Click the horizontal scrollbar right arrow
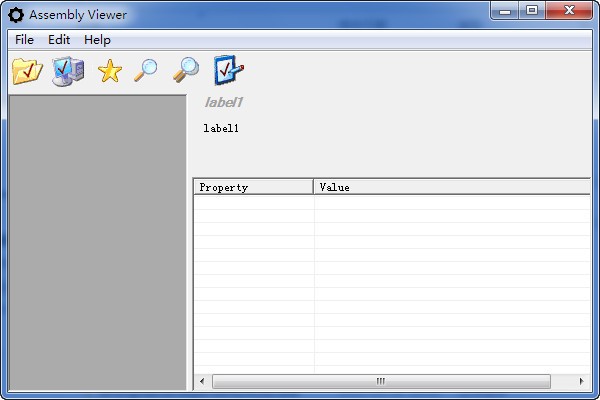600x400 pixels. coord(582,382)
